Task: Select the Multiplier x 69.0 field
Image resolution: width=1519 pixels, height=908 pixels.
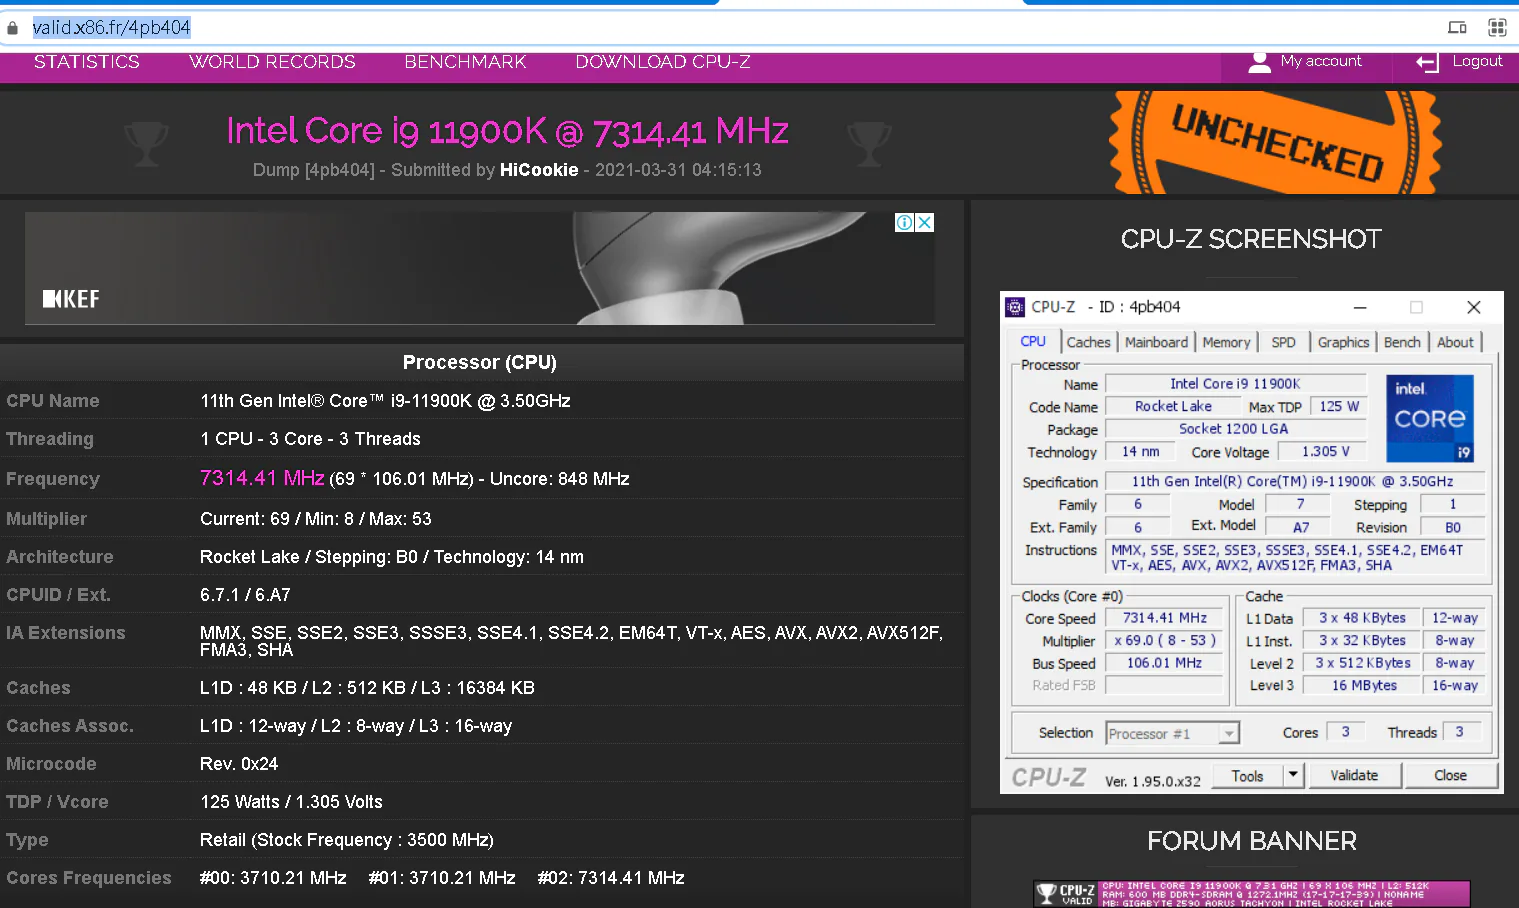Action: (x=1164, y=640)
